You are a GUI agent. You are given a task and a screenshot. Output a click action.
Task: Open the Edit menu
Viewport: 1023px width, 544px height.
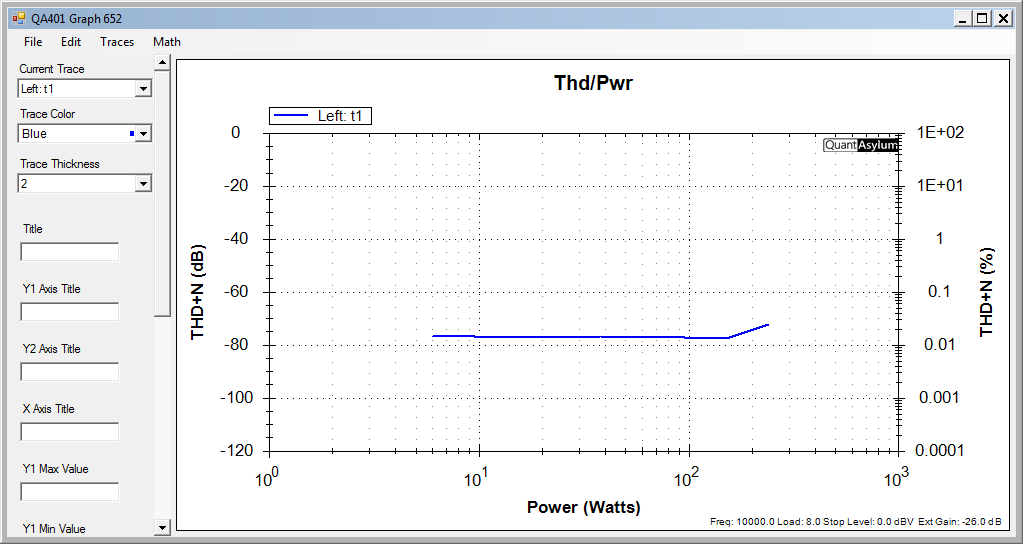pos(71,42)
